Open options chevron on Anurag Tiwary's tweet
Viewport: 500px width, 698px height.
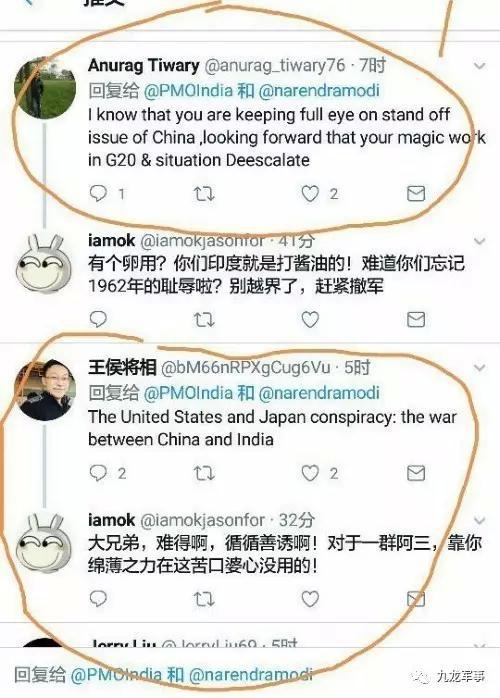[x=480, y=66]
